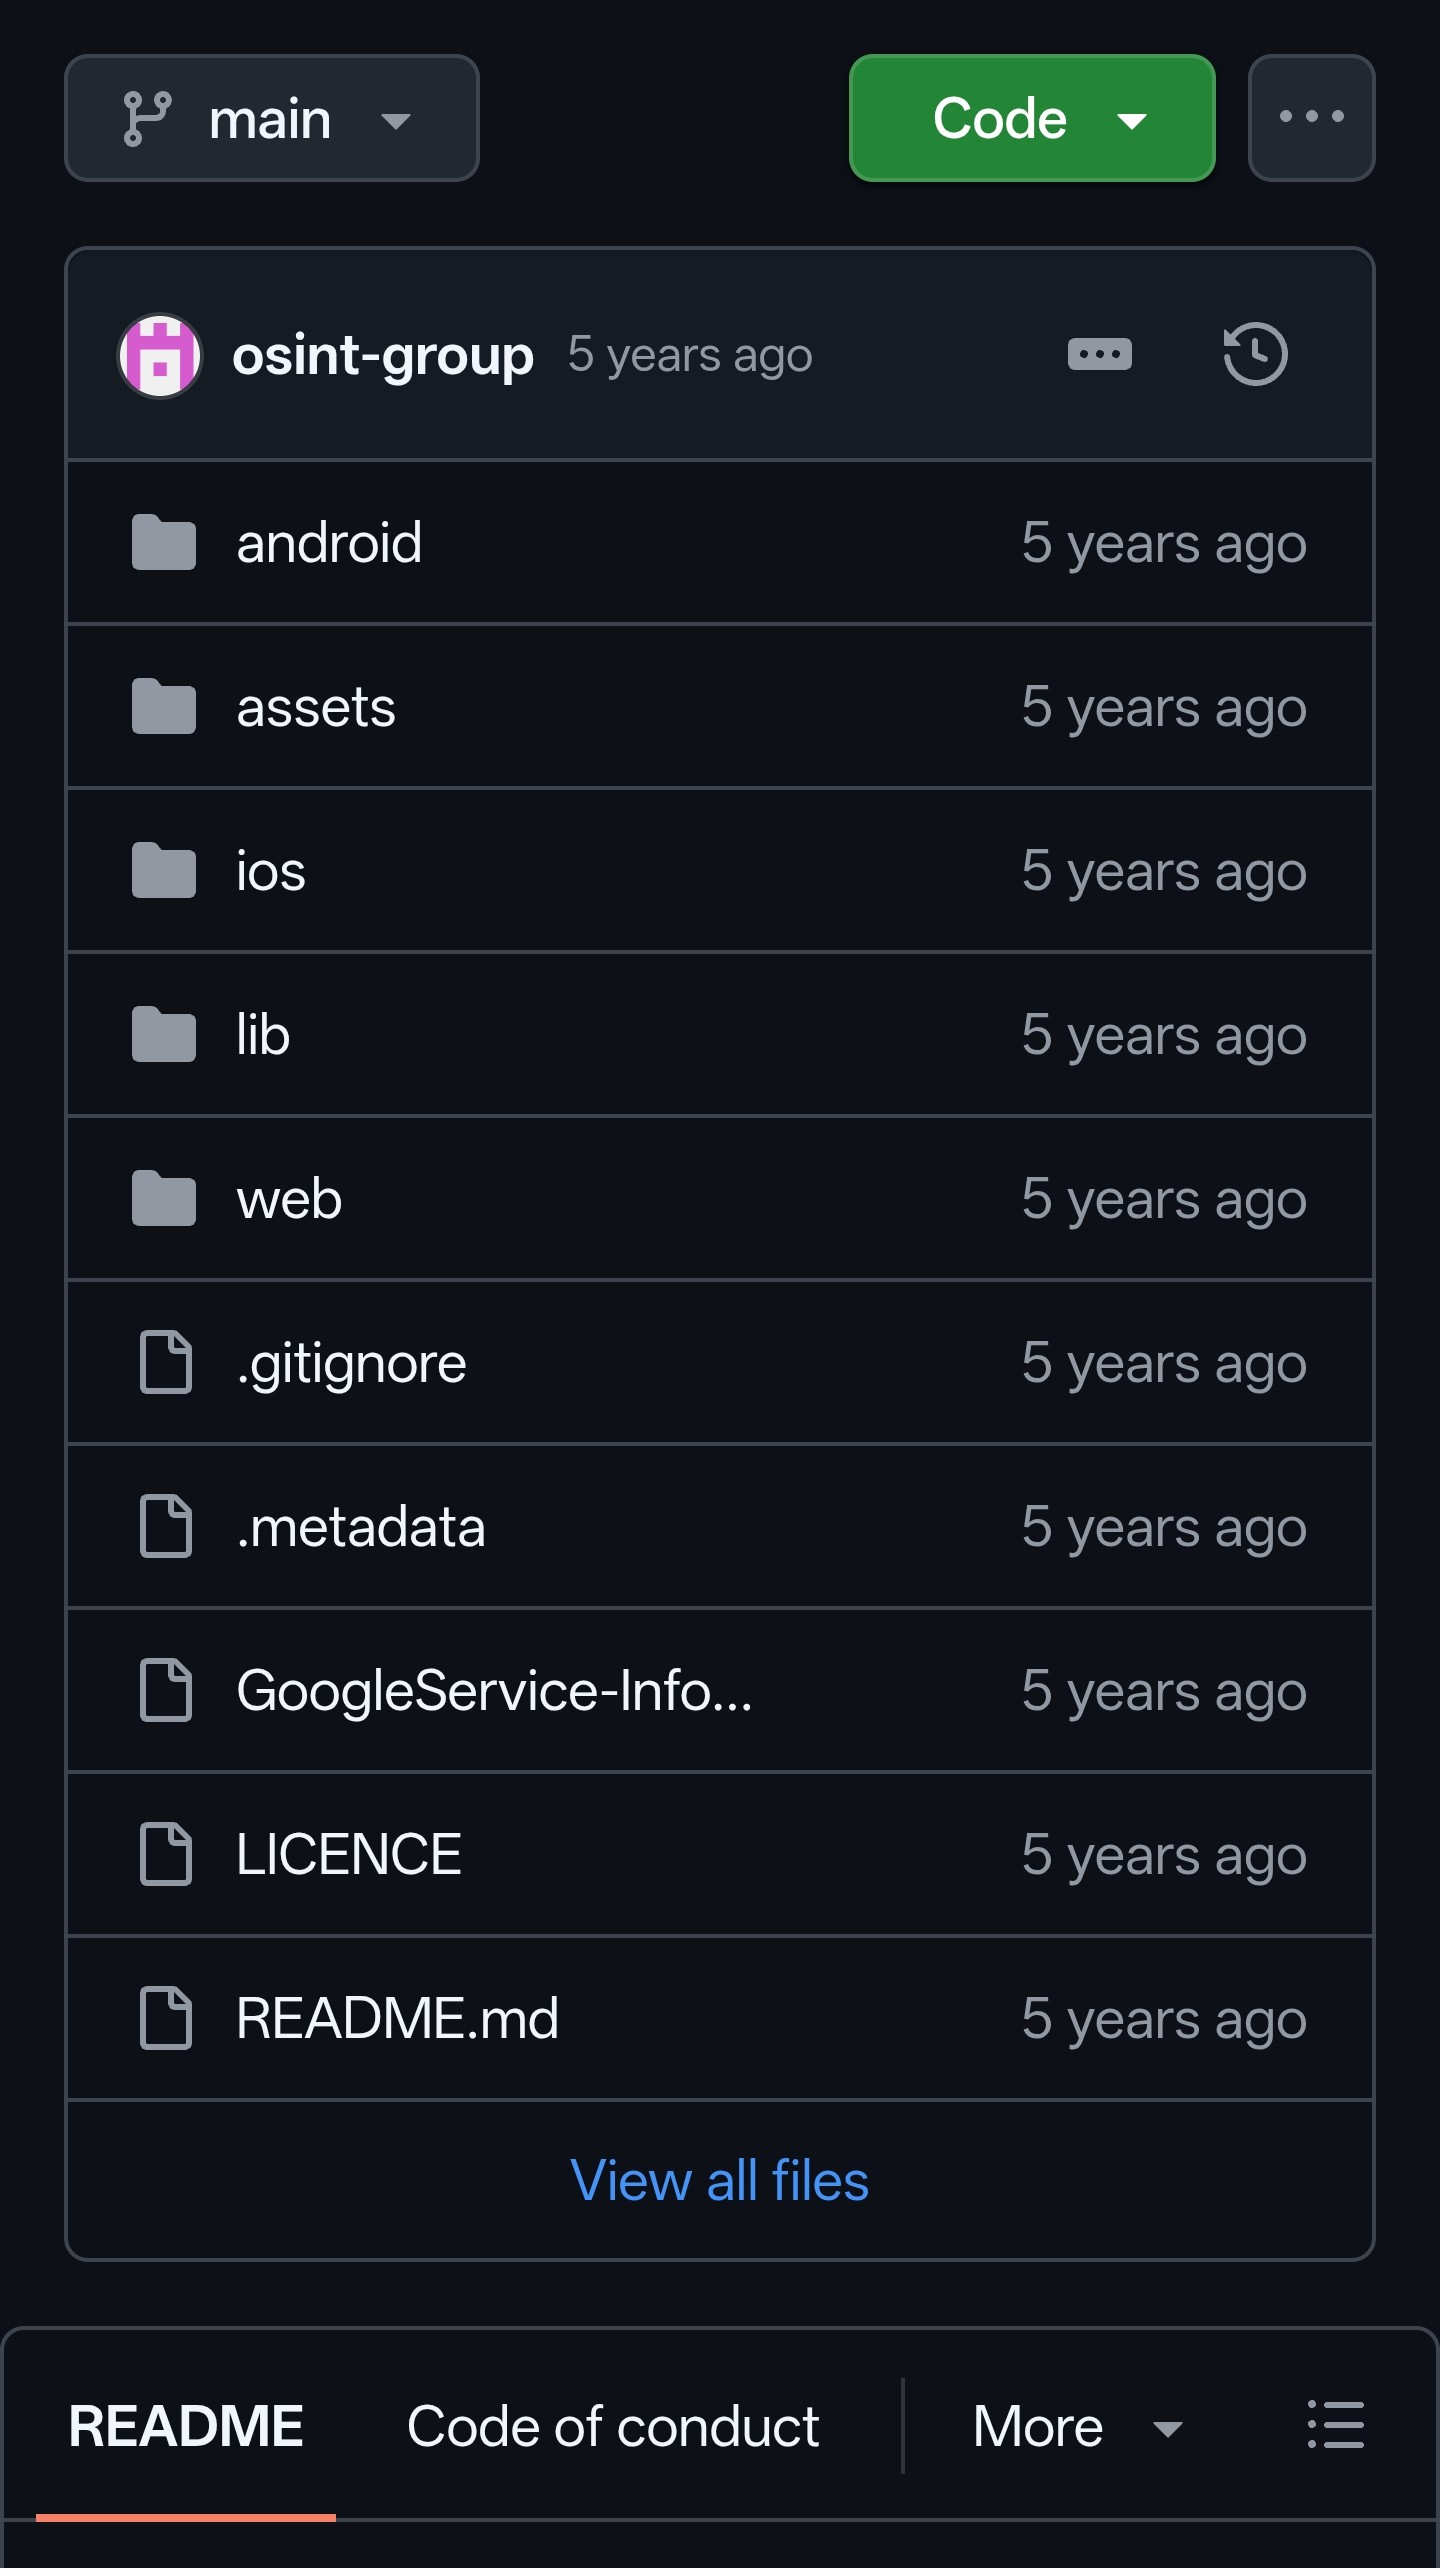Expand commit message ellipsis icon
Screen dimensions: 1440x2568
tap(1100, 354)
